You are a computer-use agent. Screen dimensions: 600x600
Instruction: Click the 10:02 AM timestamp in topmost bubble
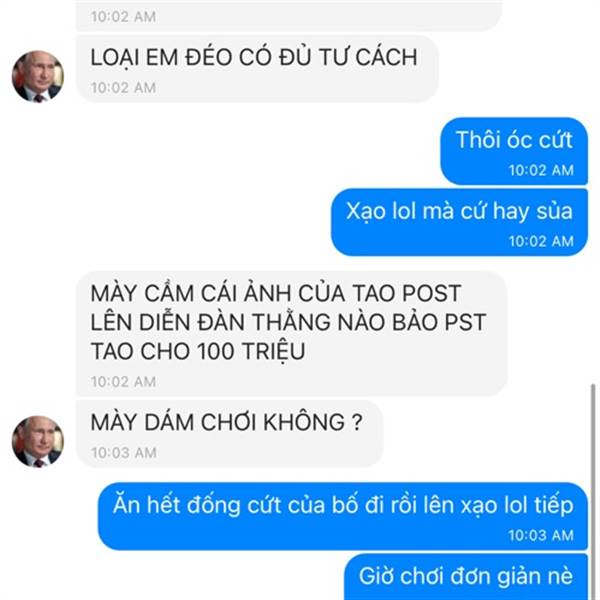[123, 17]
